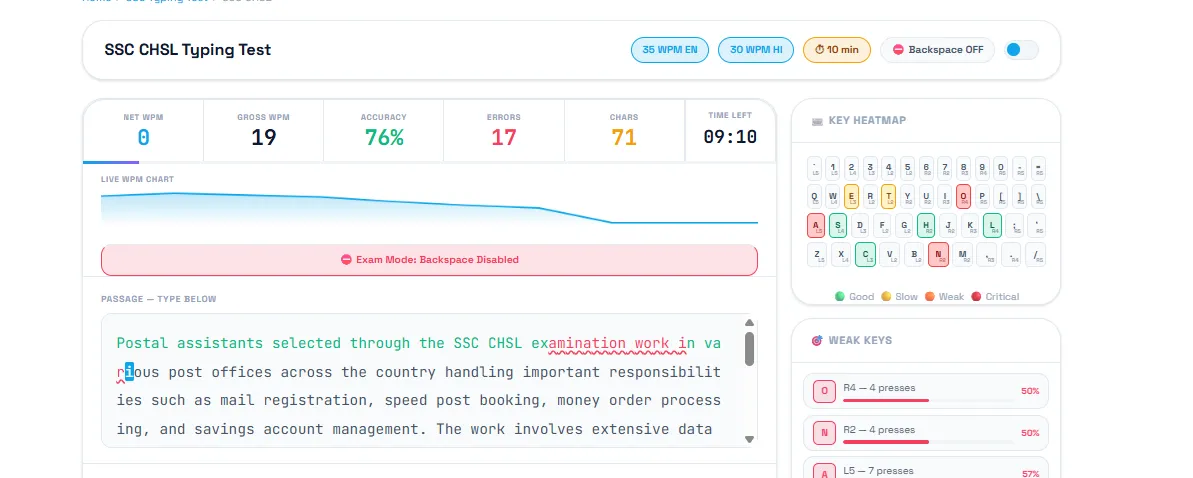This screenshot has height=478, width=1193.
Task: Click the passage scrollbar down arrow
Action: click(x=749, y=438)
